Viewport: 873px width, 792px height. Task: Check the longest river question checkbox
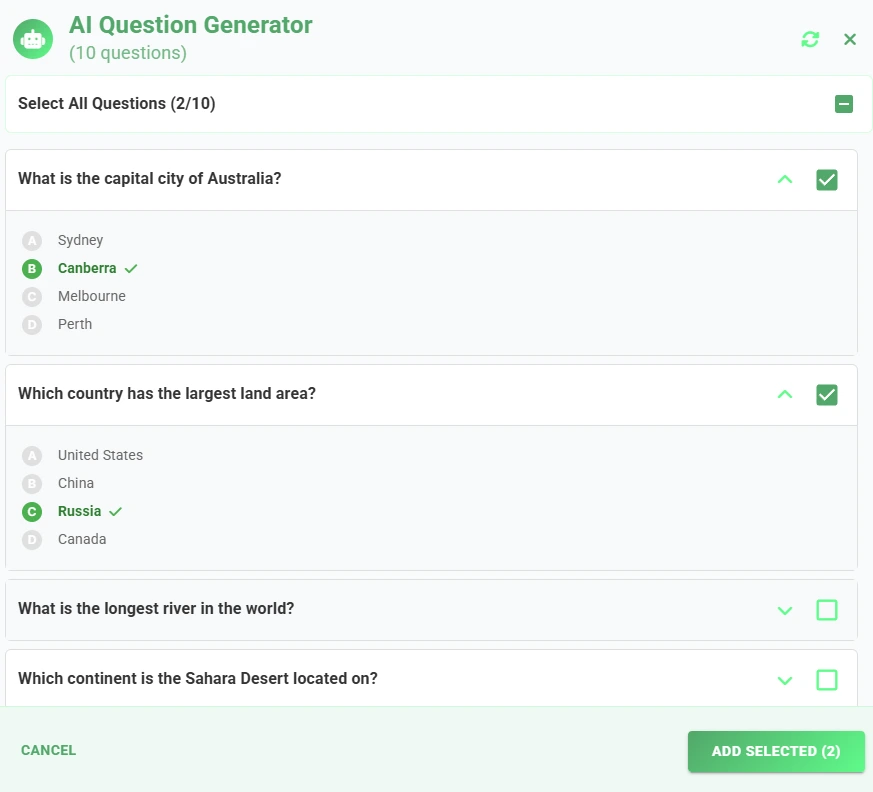tap(826, 610)
